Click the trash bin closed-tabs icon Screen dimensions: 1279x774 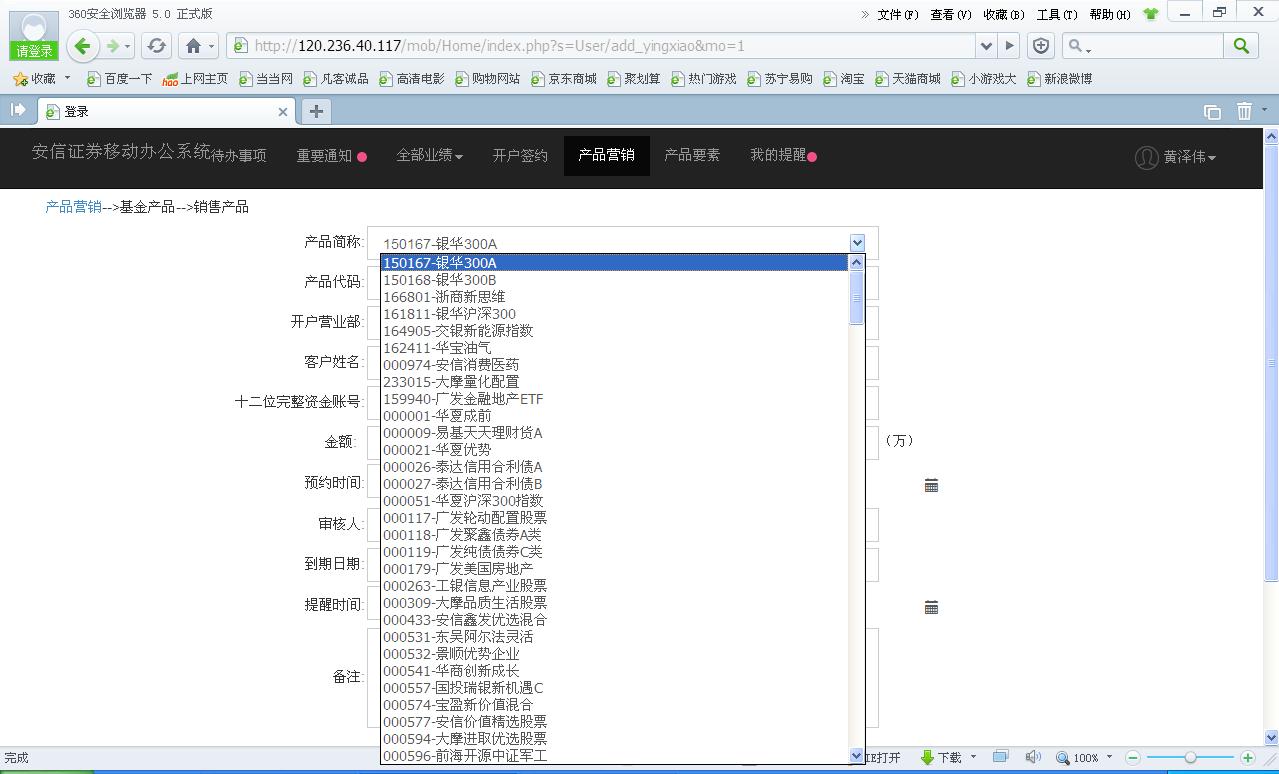1244,111
